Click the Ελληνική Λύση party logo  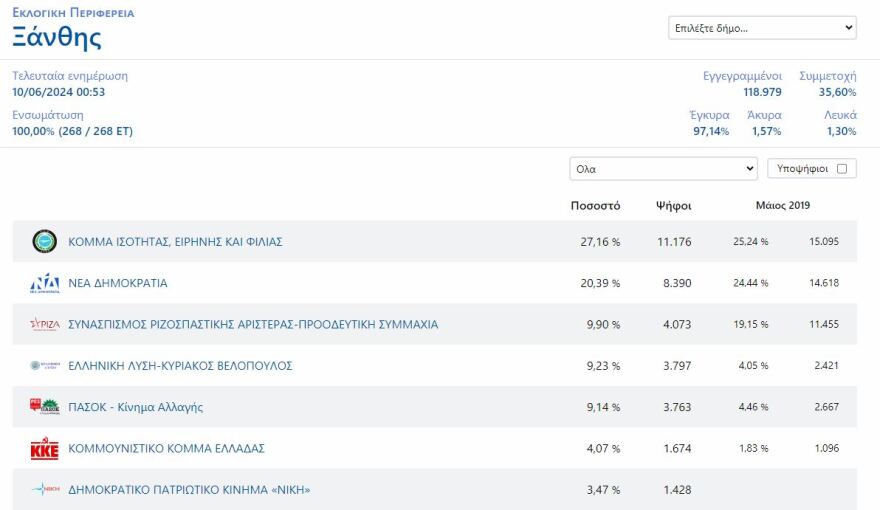click(x=45, y=366)
